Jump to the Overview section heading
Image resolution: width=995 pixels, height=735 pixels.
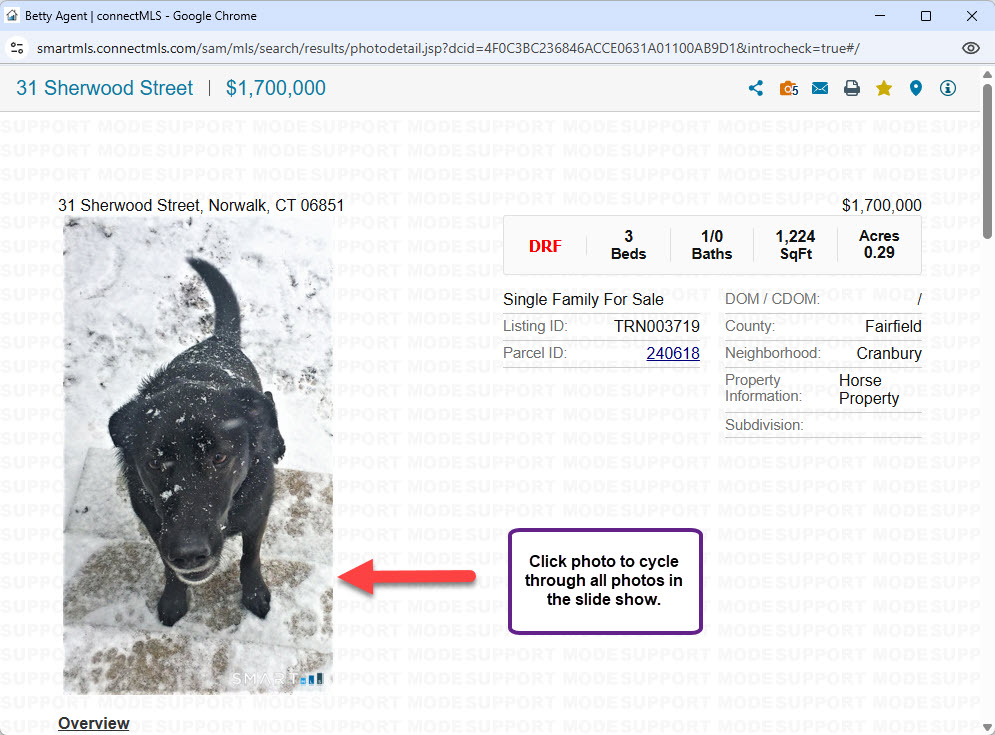93,723
